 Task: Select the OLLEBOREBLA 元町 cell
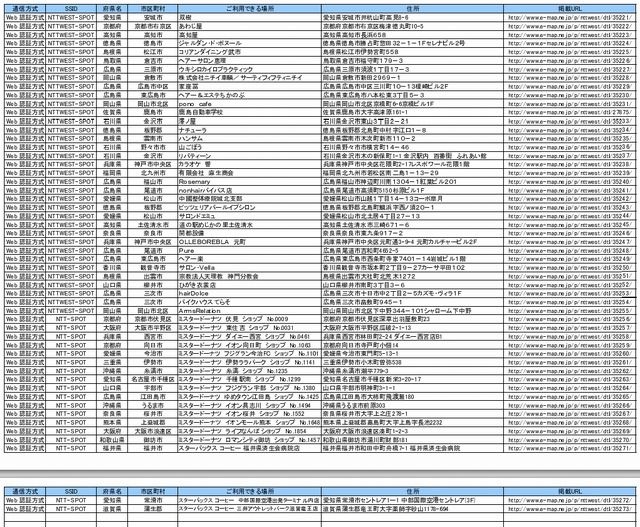click(249, 242)
